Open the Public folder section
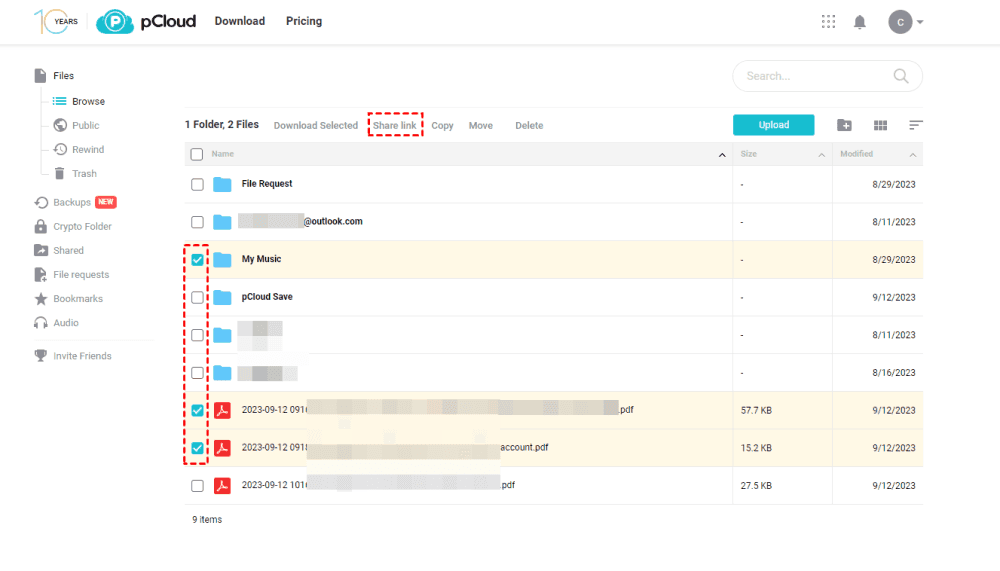The image size is (1000, 571). [x=77, y=126]
